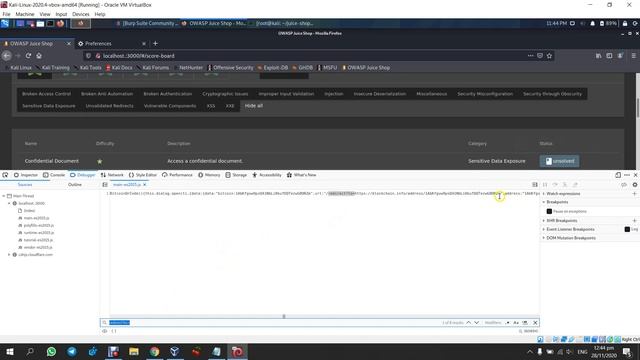Viewport: 640px width, 360px height.
Task: Open the Style Editor DevTools tab
Action: [143, 175]
